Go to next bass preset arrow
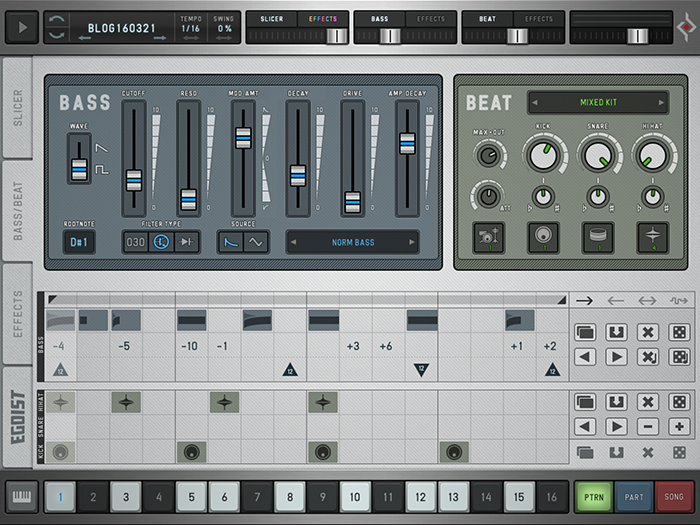This screenshot has height=525, width=700. [412, 242]
